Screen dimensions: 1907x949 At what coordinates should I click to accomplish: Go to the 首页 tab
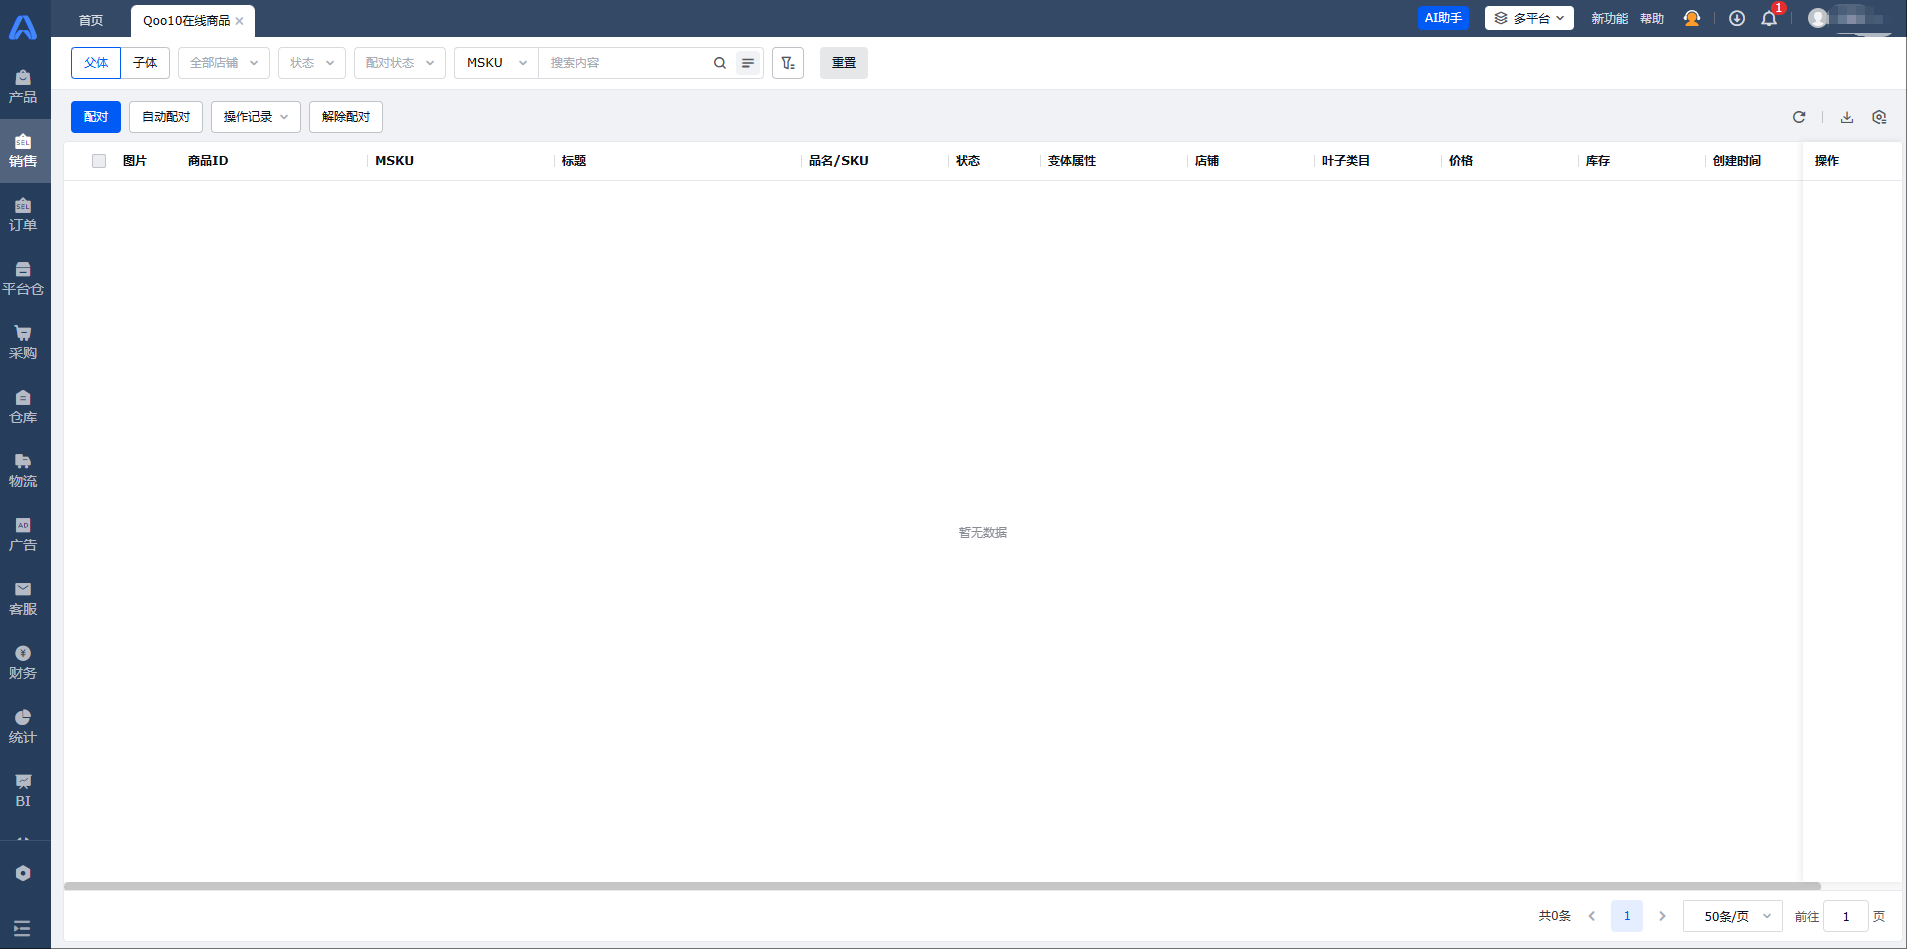pos(91,20)
